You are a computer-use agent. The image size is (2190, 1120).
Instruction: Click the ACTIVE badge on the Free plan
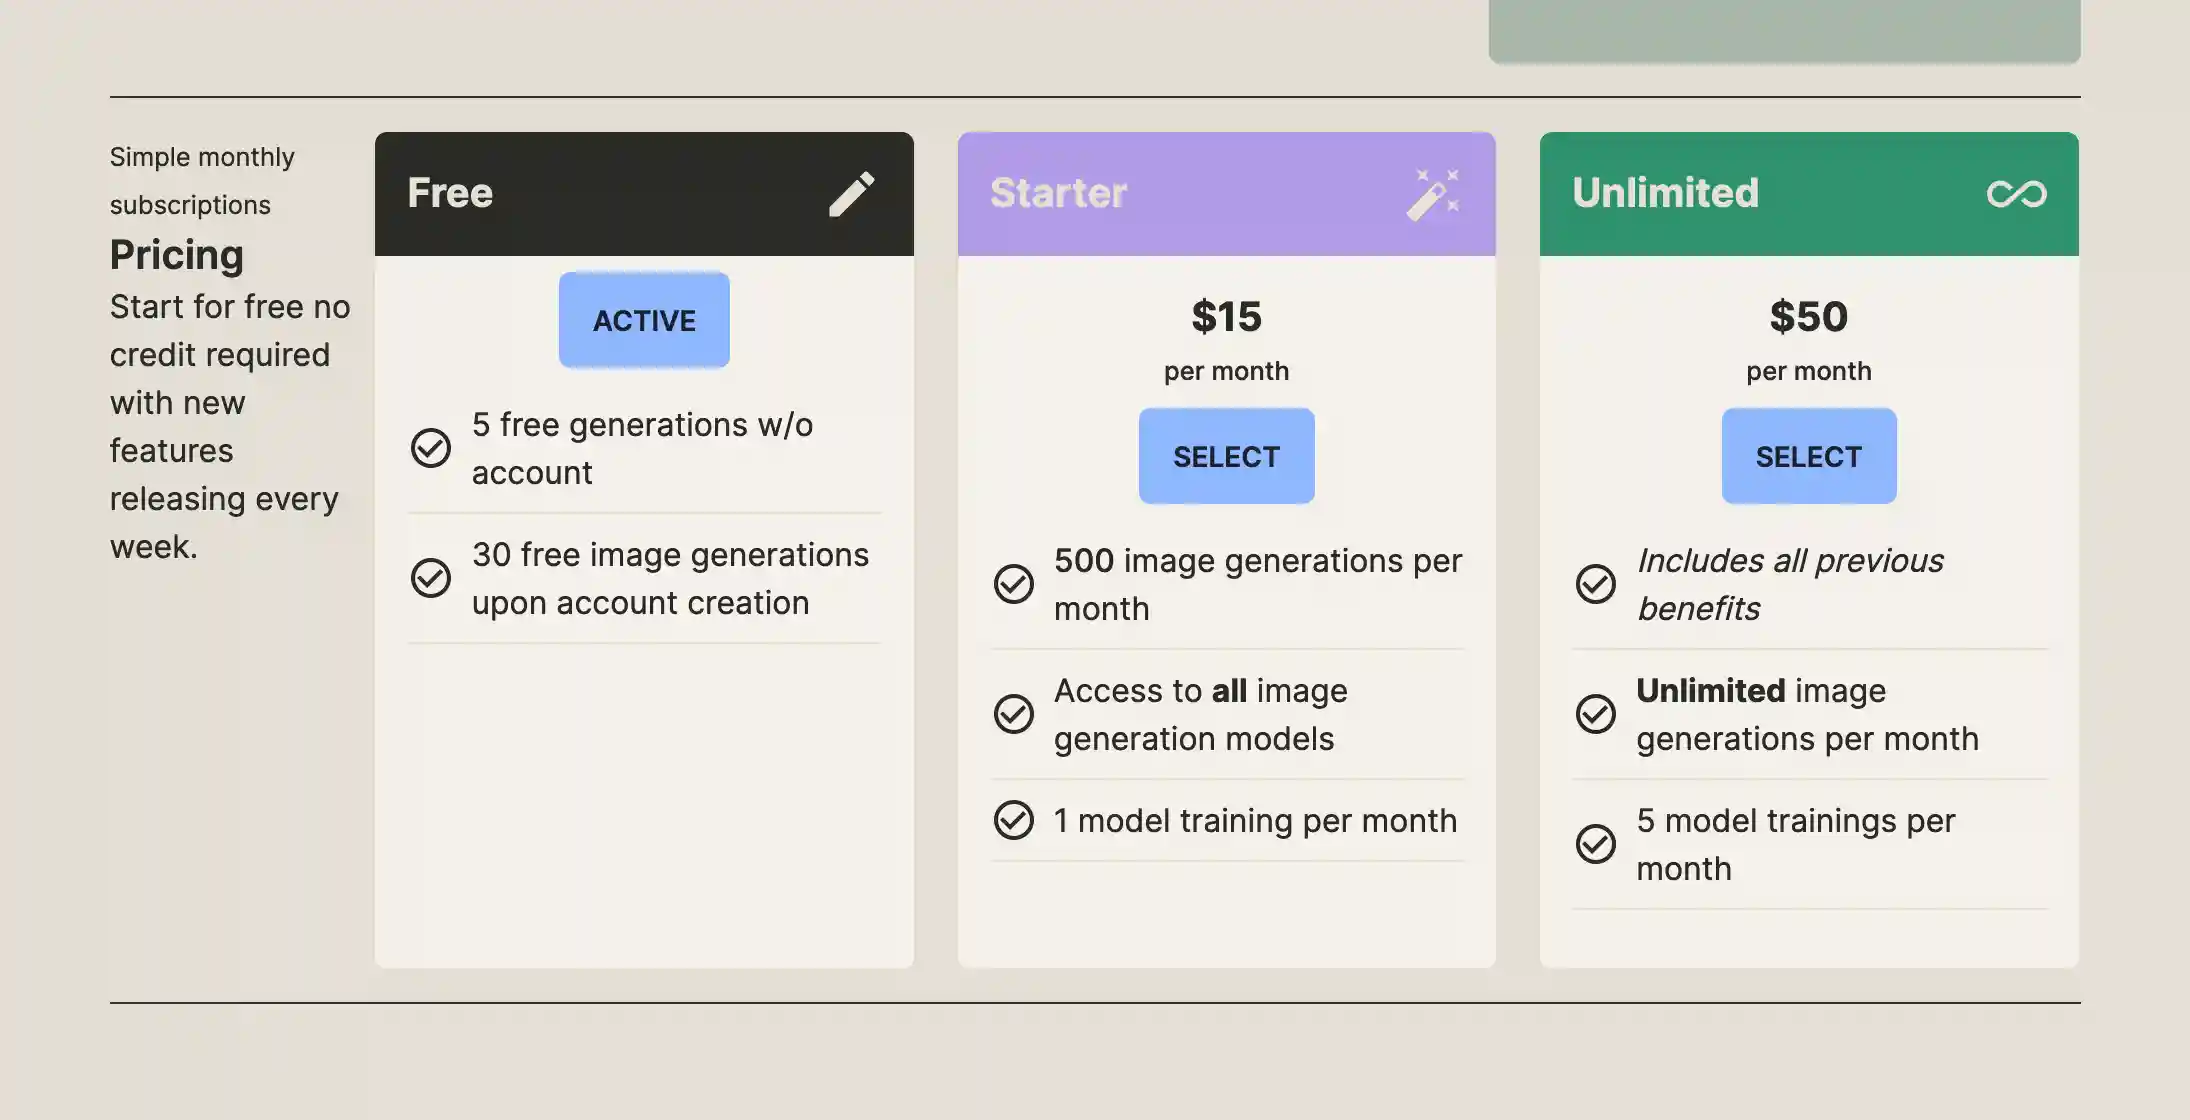pyautogui.click(x=643, y=320)
